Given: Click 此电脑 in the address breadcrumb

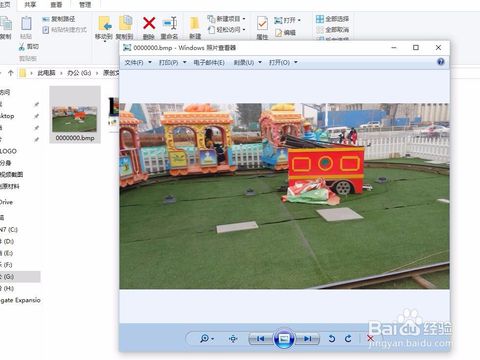Looking at the screenshot, I should 46,73.
